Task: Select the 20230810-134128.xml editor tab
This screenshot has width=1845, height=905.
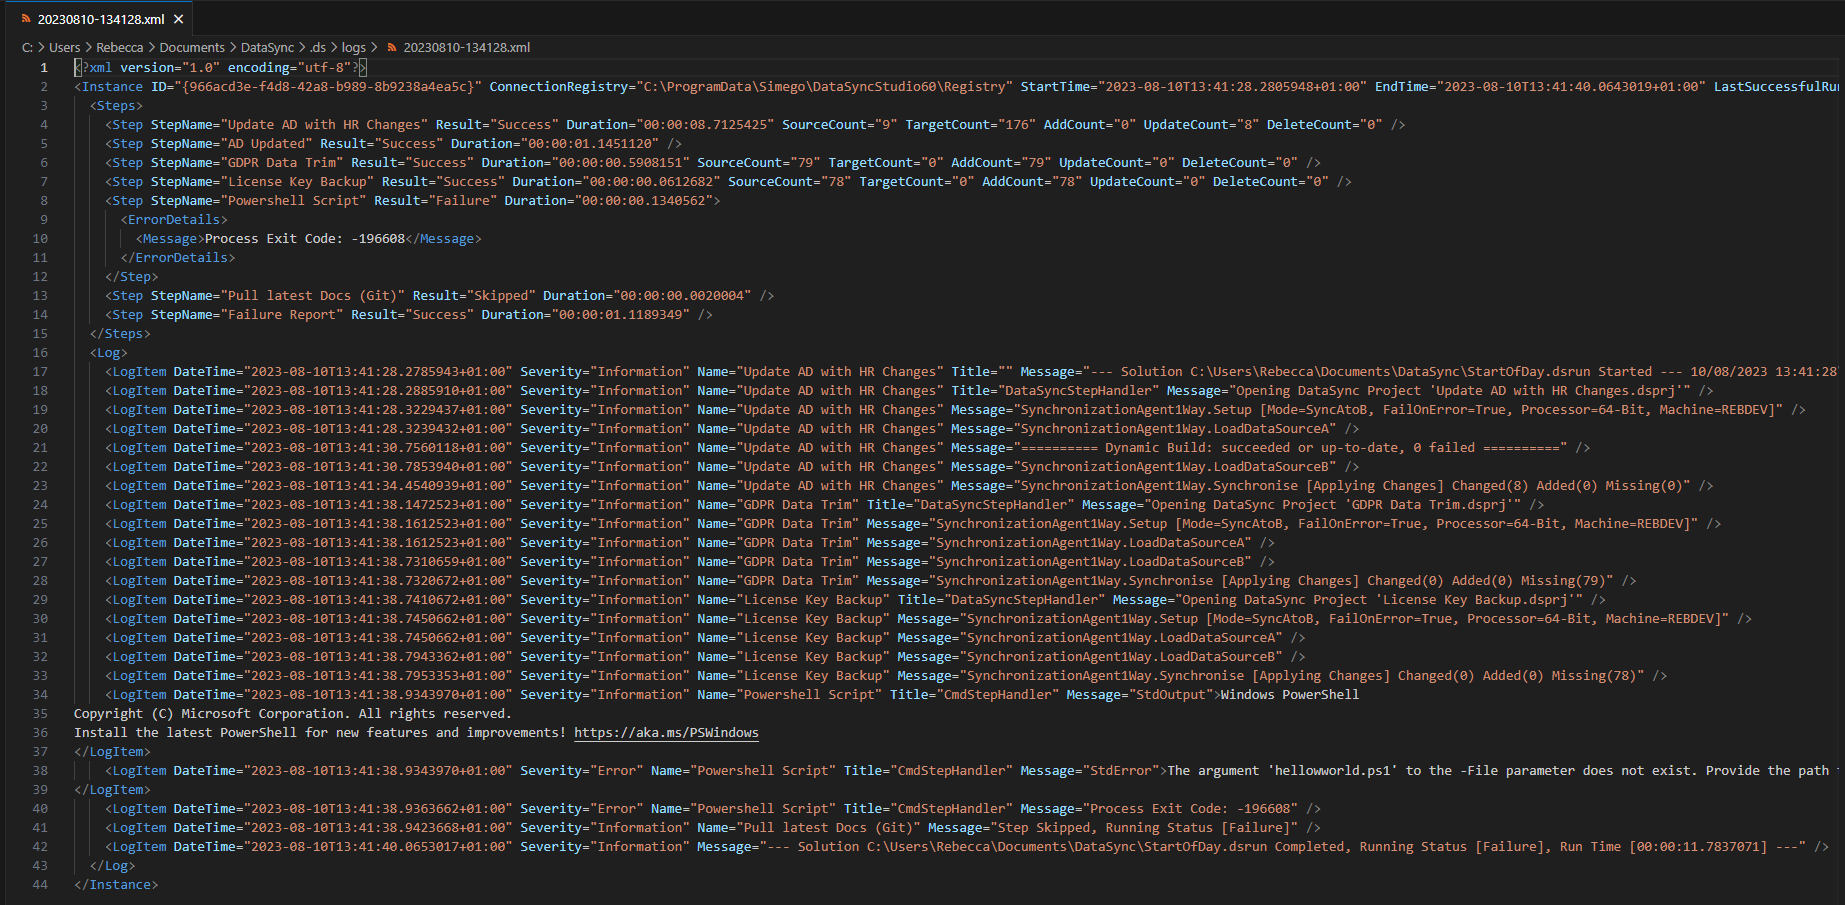Action: [x=101, y=19]
